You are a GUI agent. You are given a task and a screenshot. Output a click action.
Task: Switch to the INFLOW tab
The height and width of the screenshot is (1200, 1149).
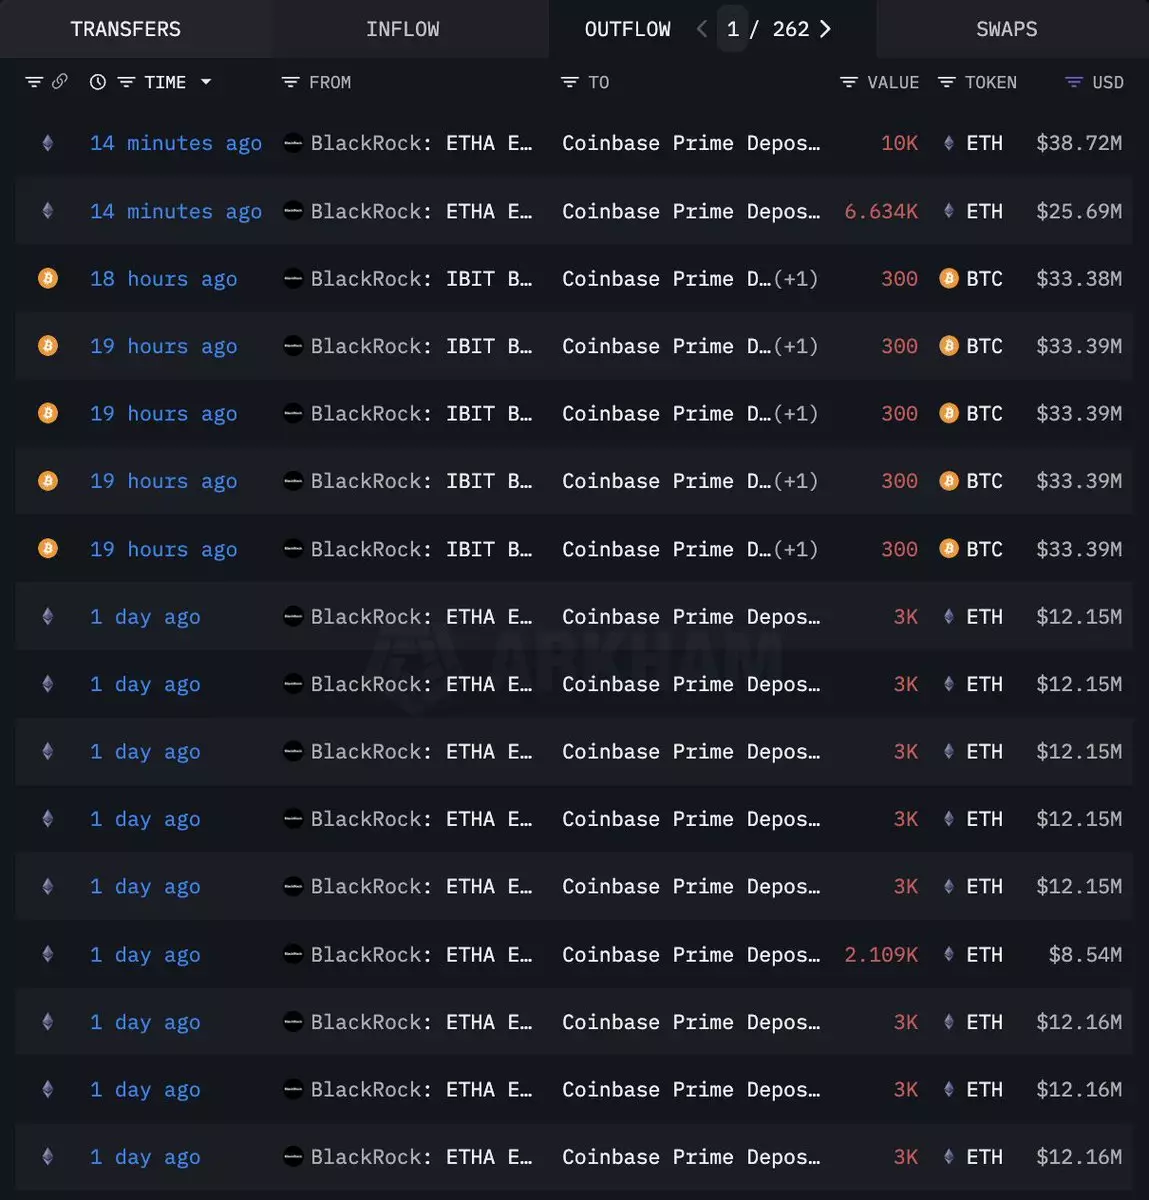pyautogui.click(x=402, y=29)
